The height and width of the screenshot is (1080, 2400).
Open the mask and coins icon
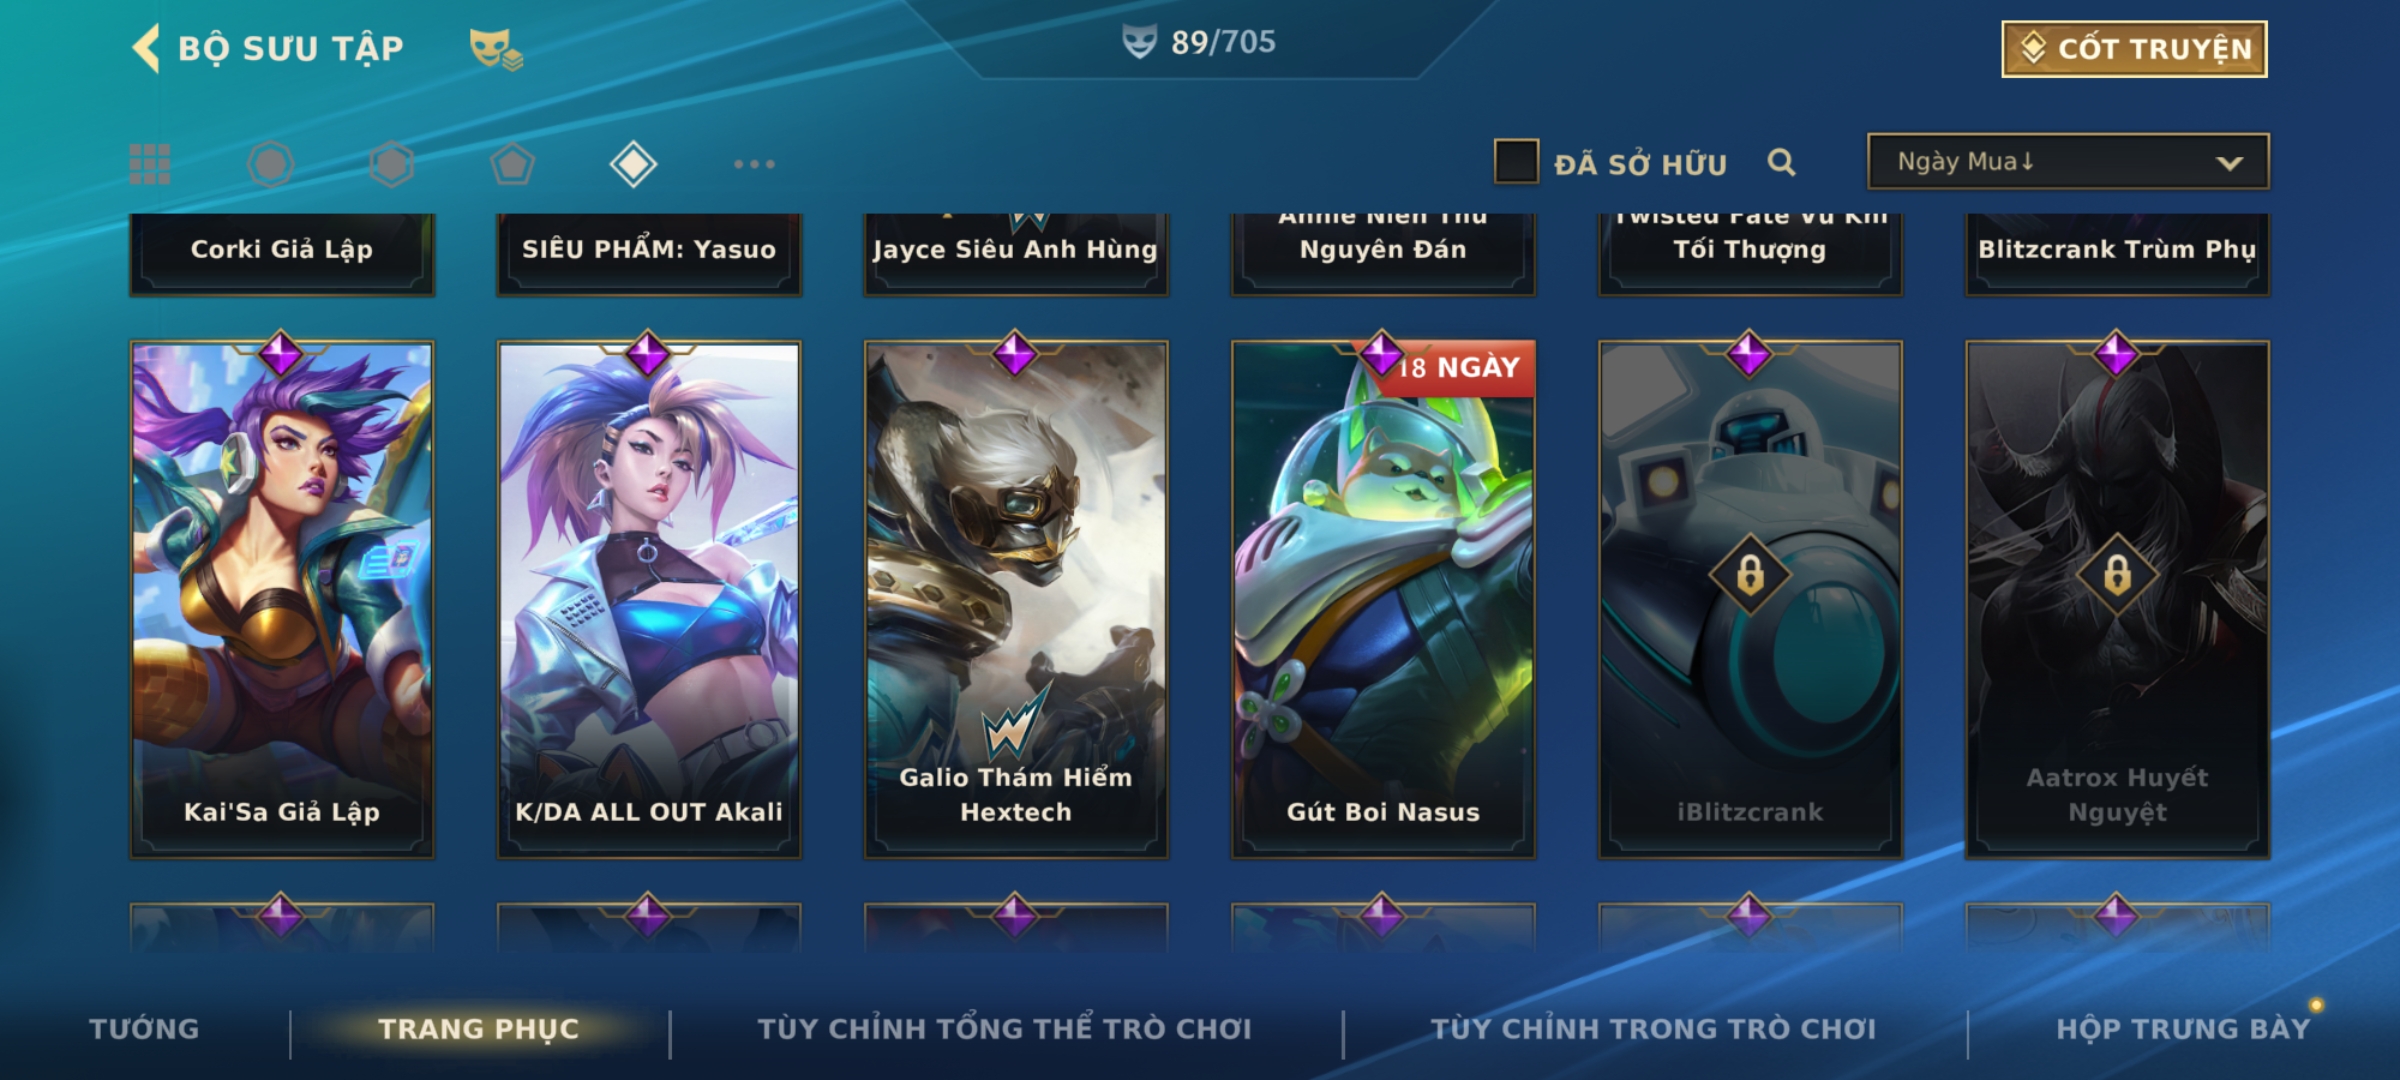(496, 48)
